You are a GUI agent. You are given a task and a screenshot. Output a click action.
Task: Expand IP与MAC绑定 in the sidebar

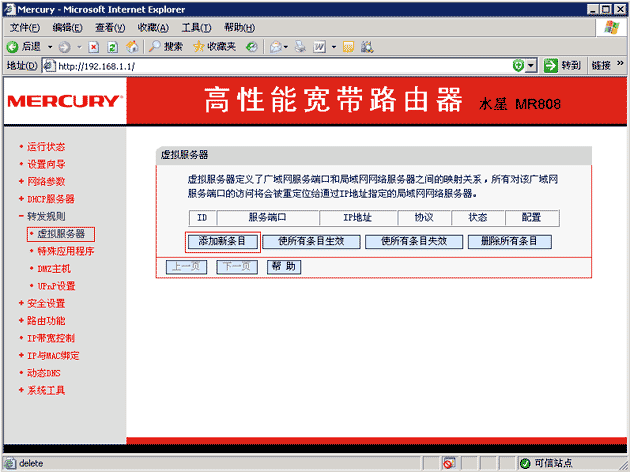pyautogui.click(x=53, y=356)
